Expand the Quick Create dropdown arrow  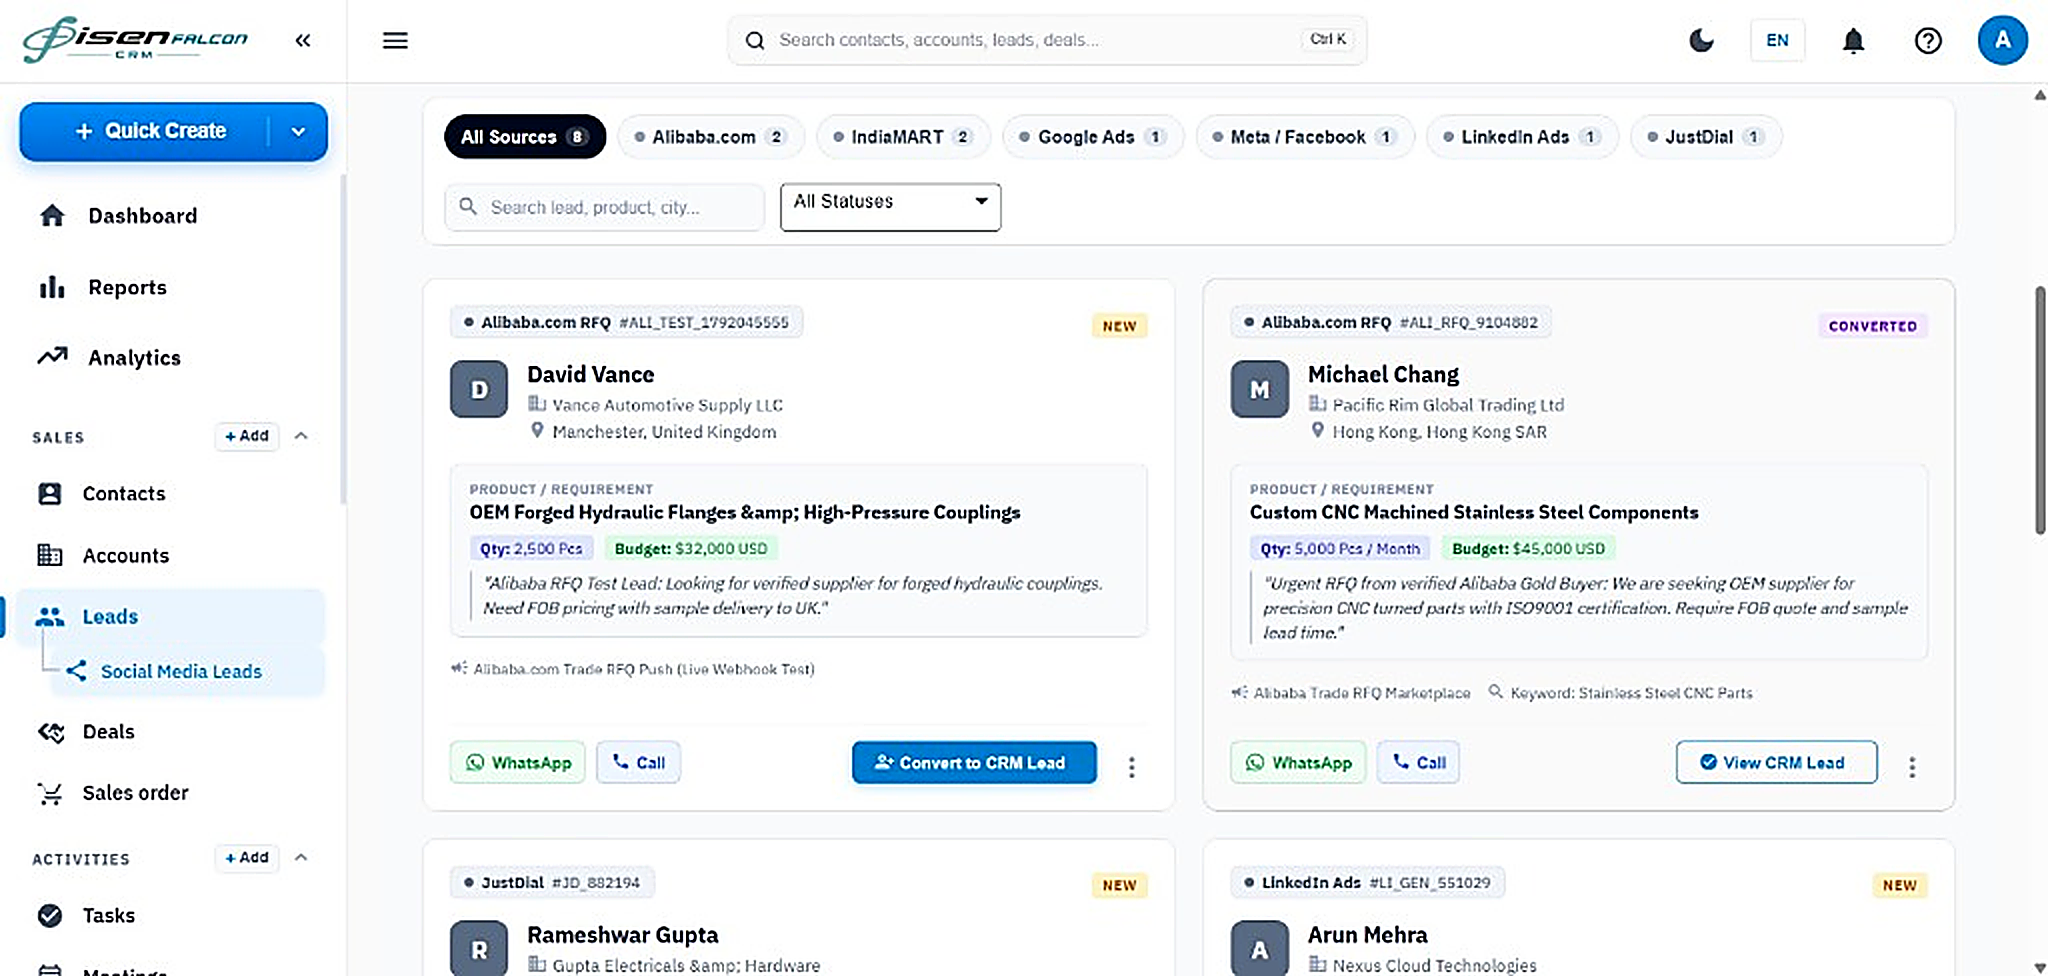298,131
